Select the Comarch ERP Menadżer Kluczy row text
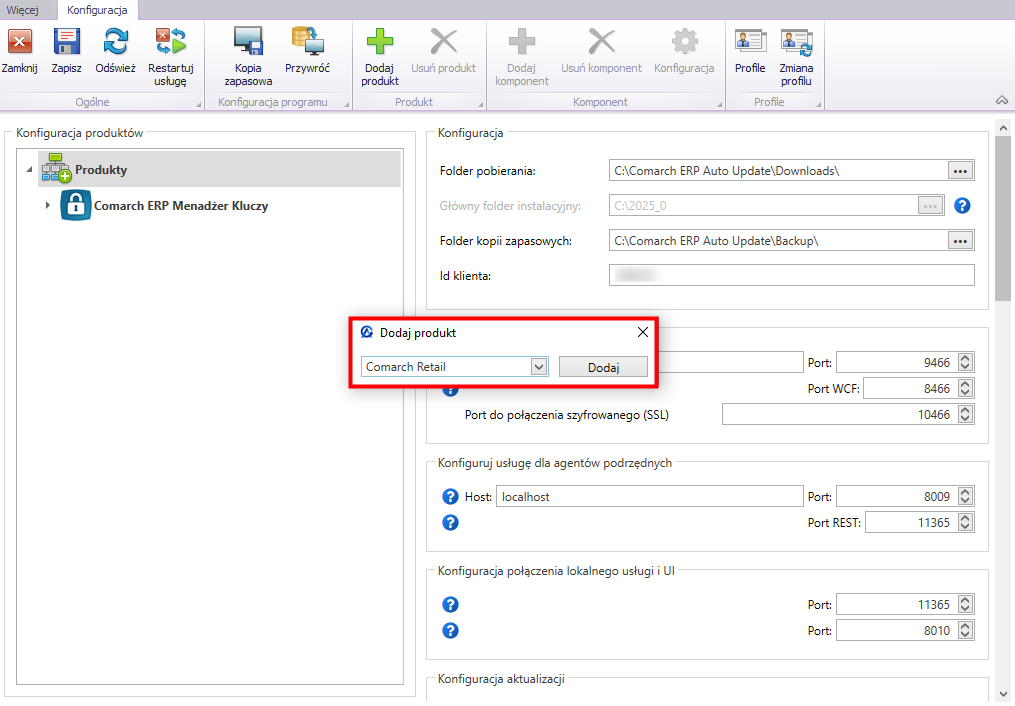 [x=181, y=206]
